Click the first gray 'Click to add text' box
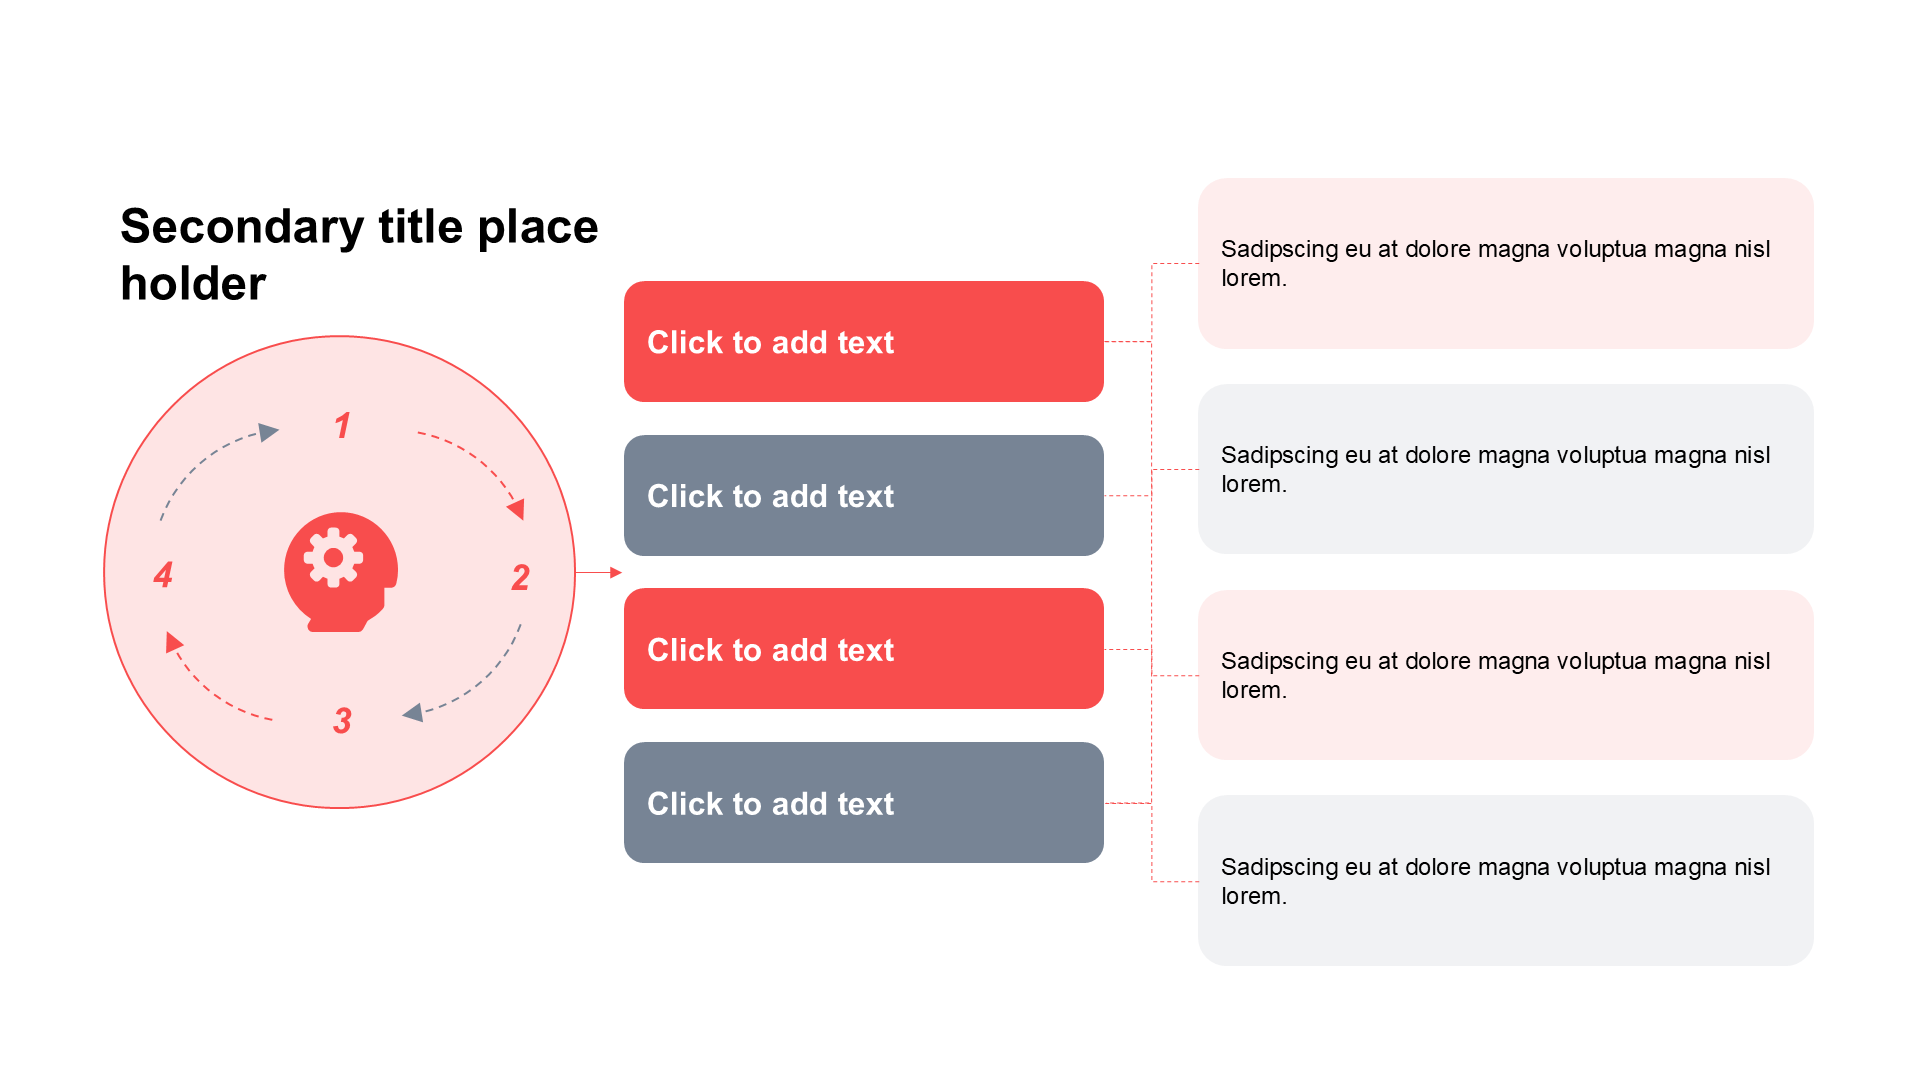Image resolution: width=1920 pixels, height=1080 pixels. point(864,496)
